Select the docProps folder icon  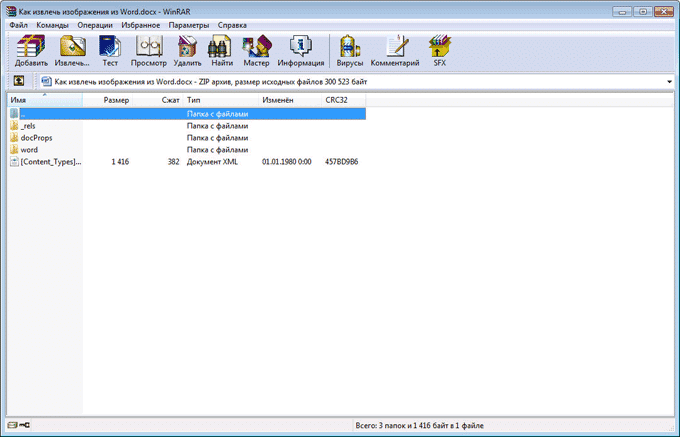coord(14,137)
